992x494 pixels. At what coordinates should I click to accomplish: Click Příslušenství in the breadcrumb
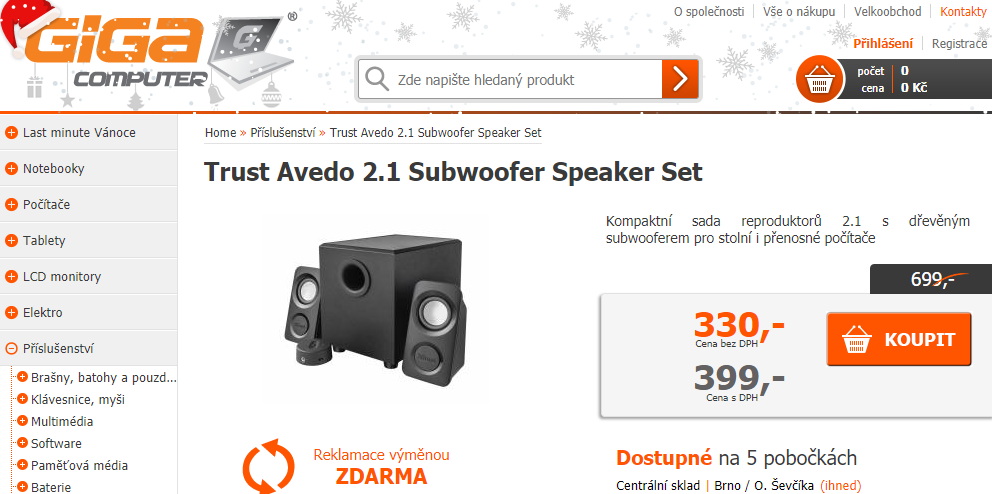point(283,133)
